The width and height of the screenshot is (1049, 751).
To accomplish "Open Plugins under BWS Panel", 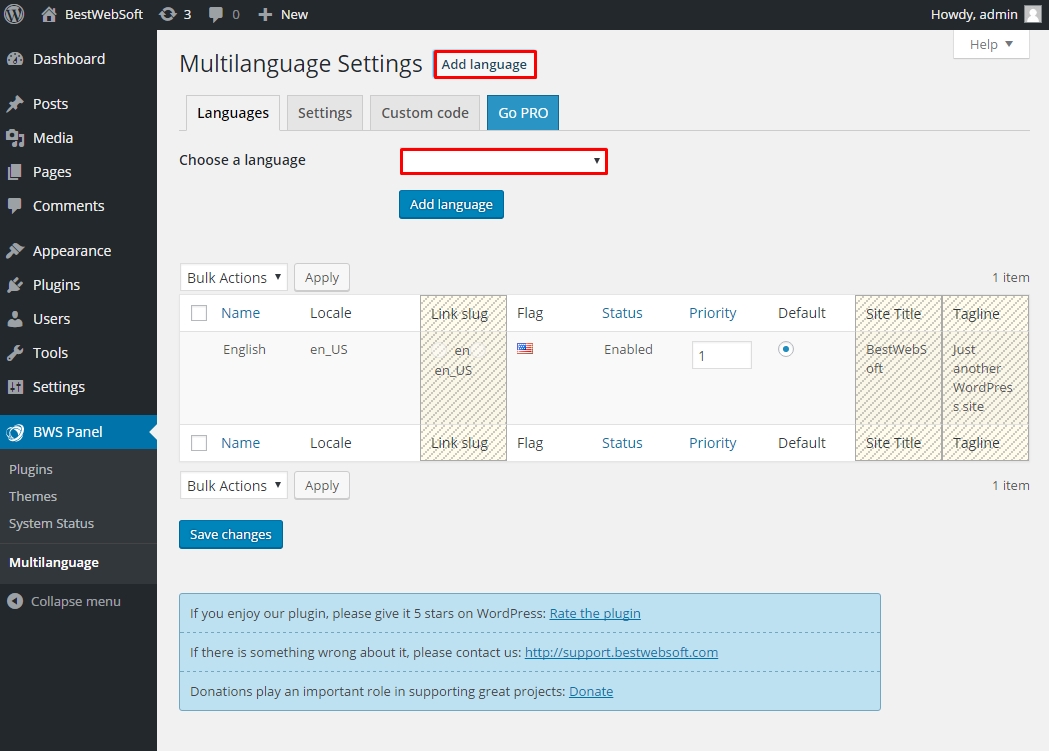I will (x=31, y=469).
